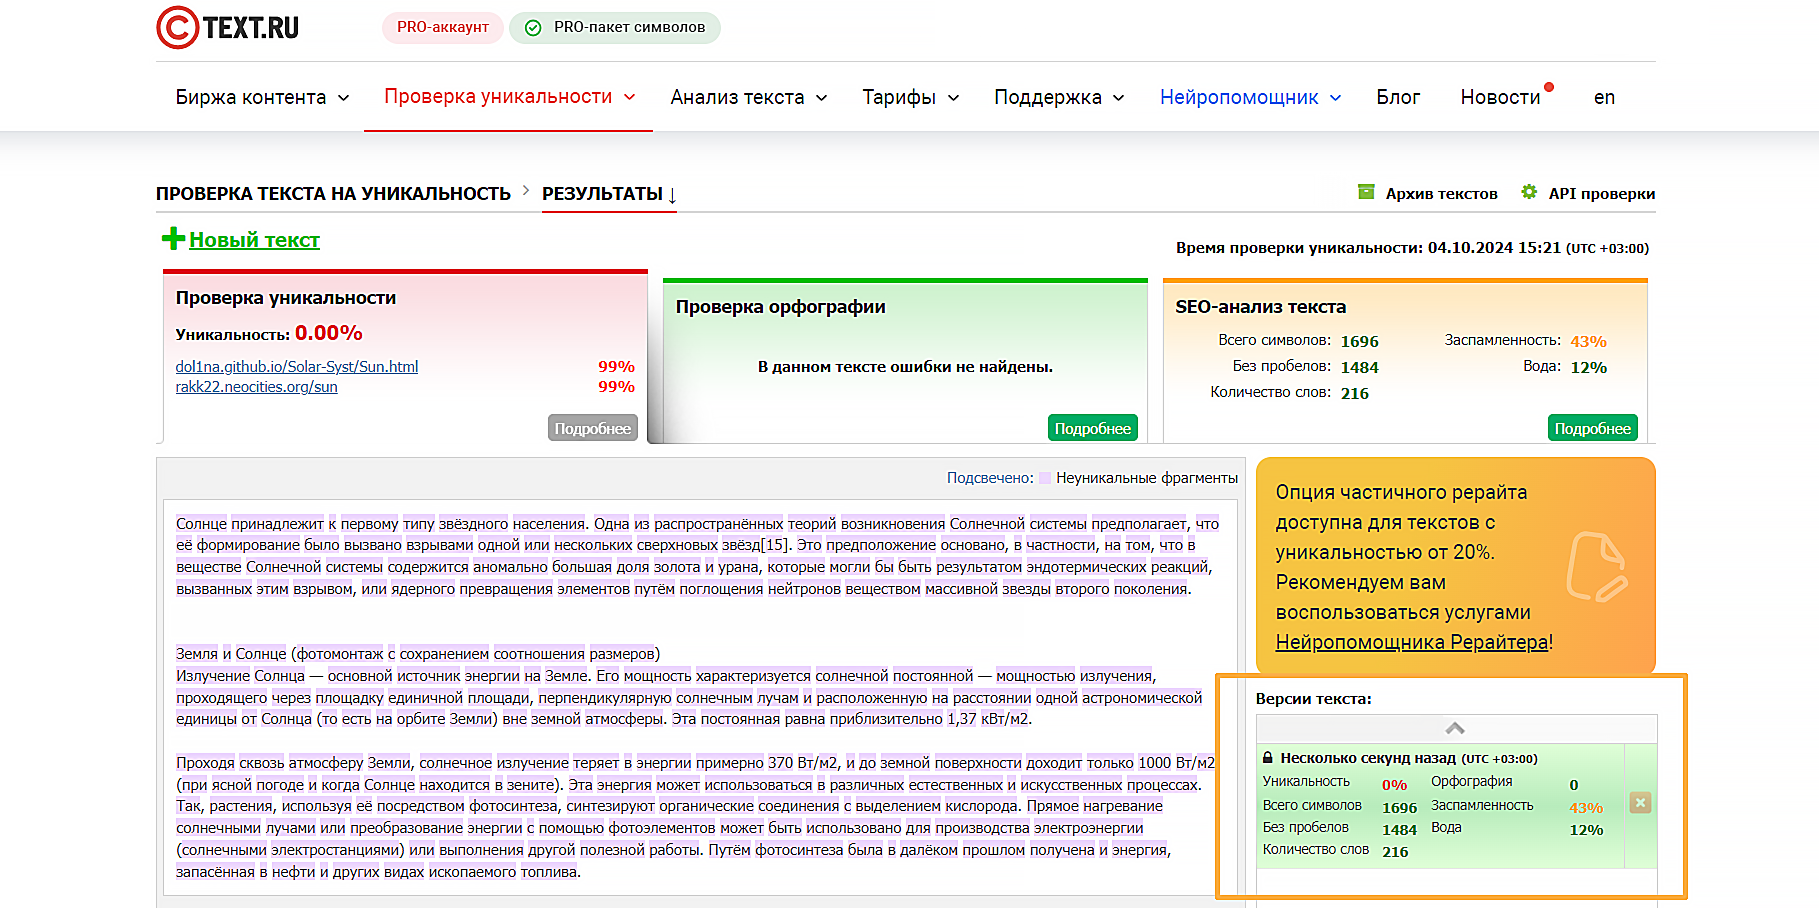Click the Время проверки уникальности timestamp

click(x=1412, y=248)
